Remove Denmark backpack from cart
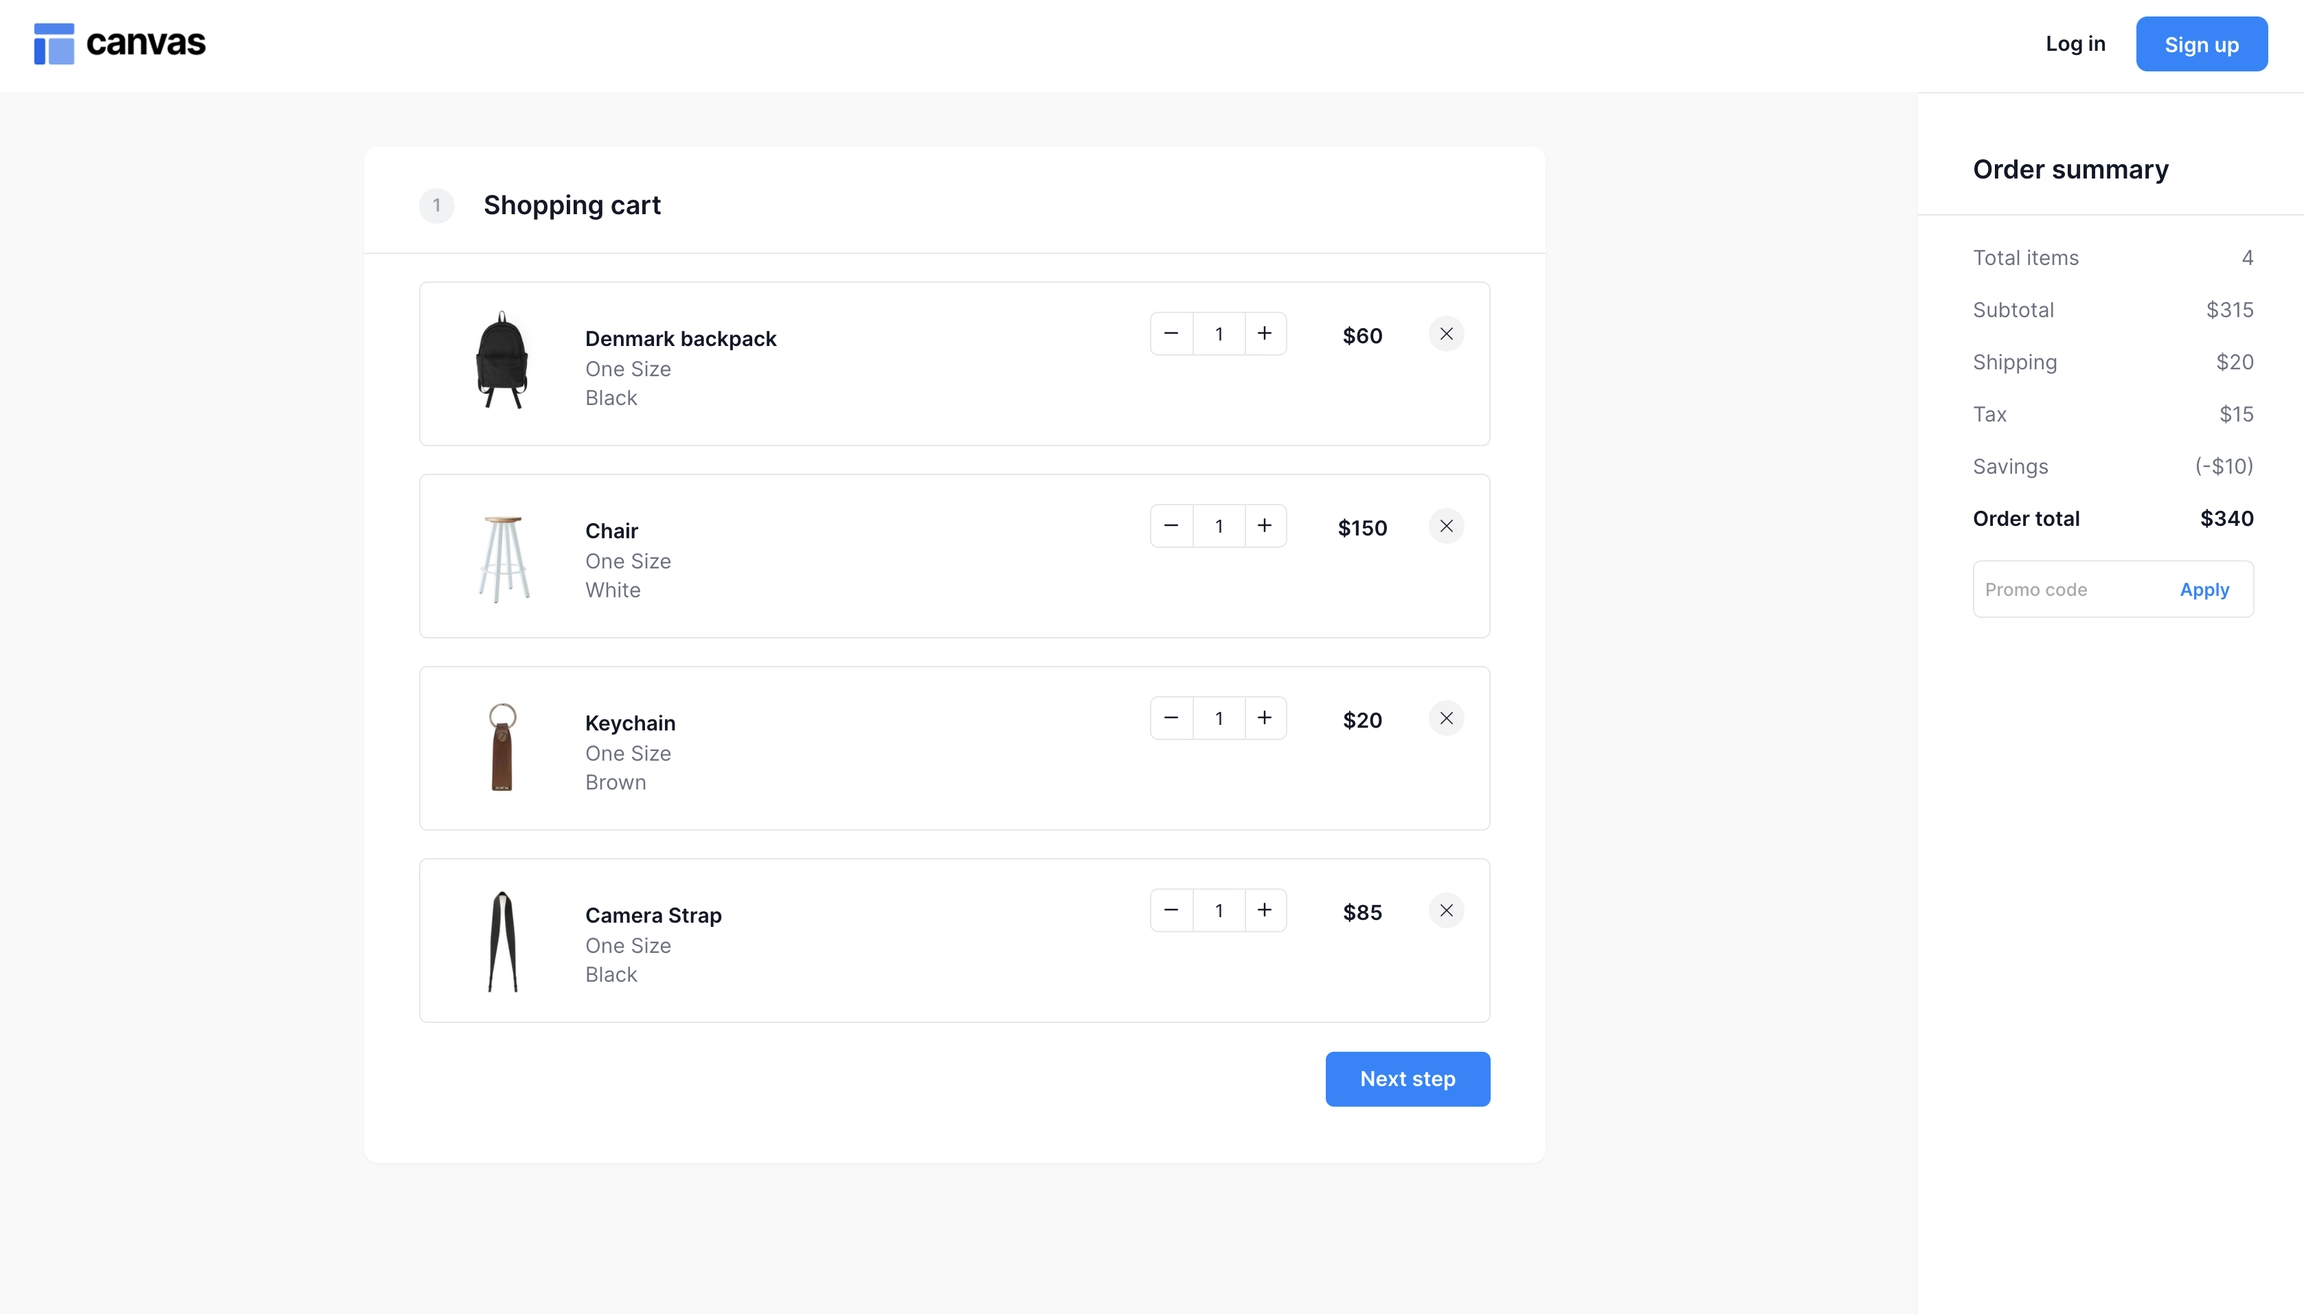The image size is (2304, 1314). pyautogui.click(x=1446, y=334)
